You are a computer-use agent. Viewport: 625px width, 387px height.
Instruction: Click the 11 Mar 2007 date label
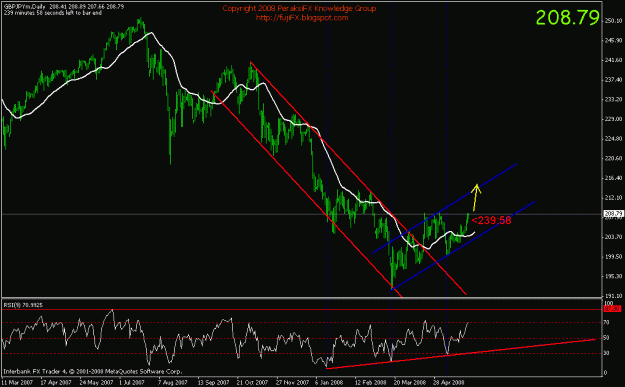pos(17,382)
